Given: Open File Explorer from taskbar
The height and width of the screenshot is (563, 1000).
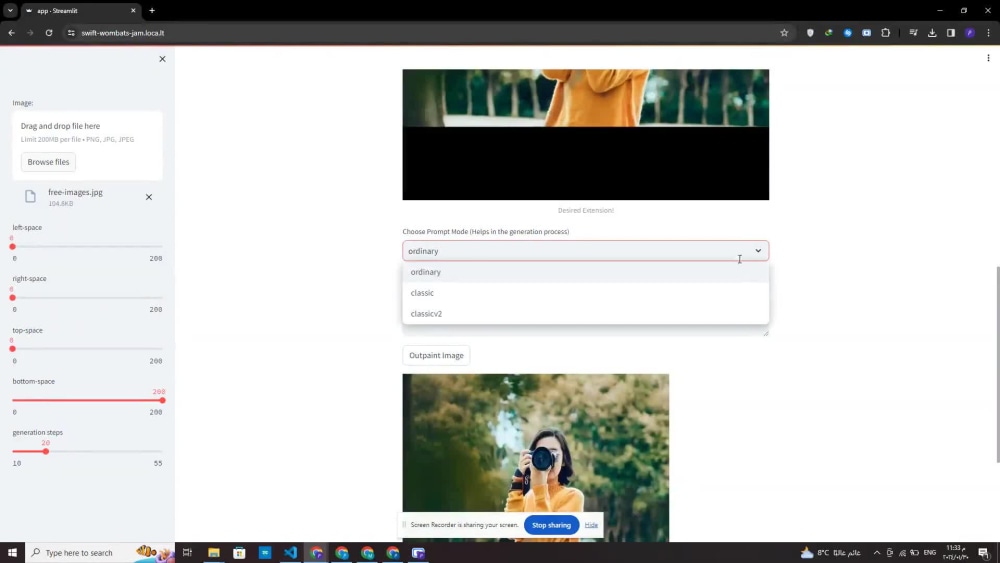Looking at the screenshot, I should (x=214, y=552).
